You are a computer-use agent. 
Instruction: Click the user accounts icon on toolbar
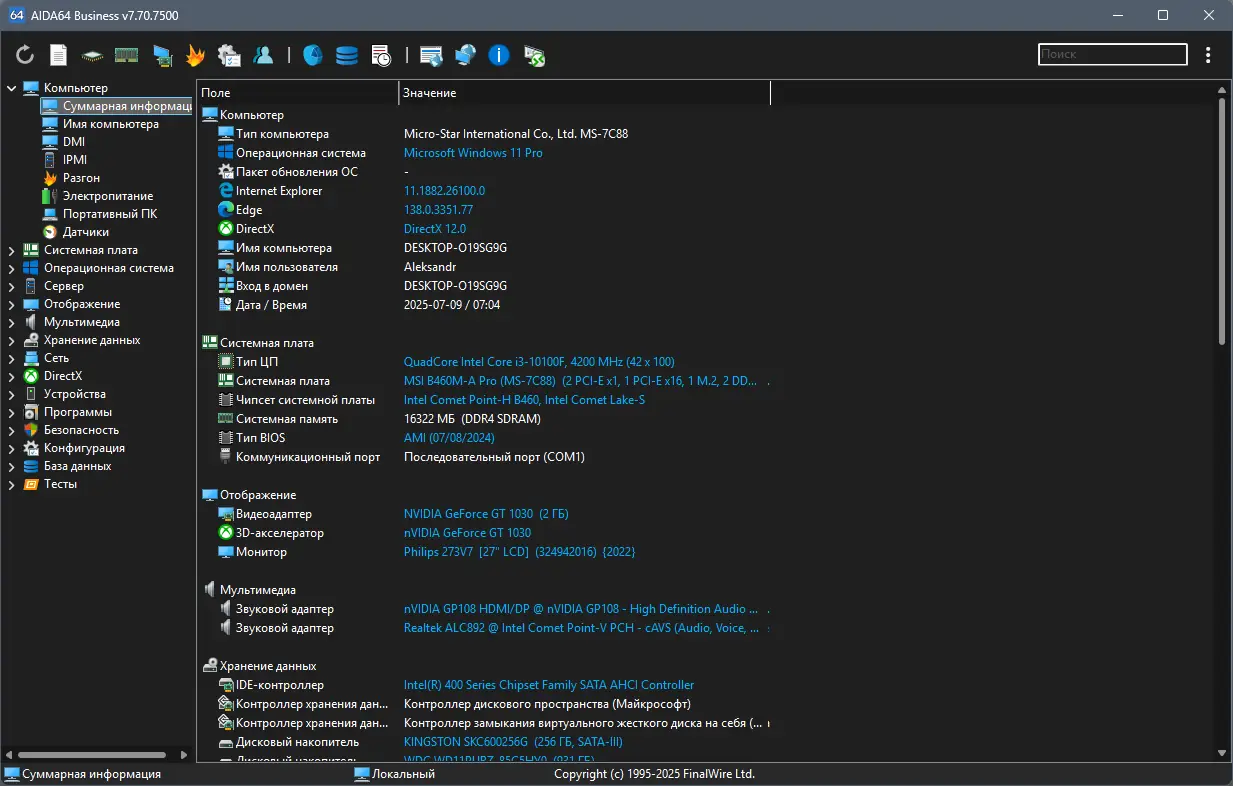coord(263,55)
